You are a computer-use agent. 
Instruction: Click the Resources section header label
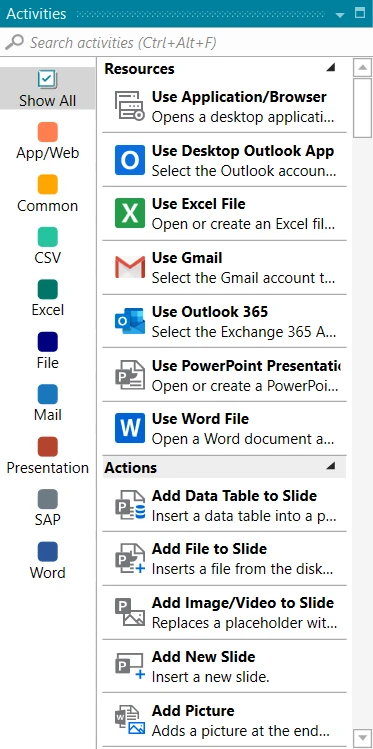(139, 69)
